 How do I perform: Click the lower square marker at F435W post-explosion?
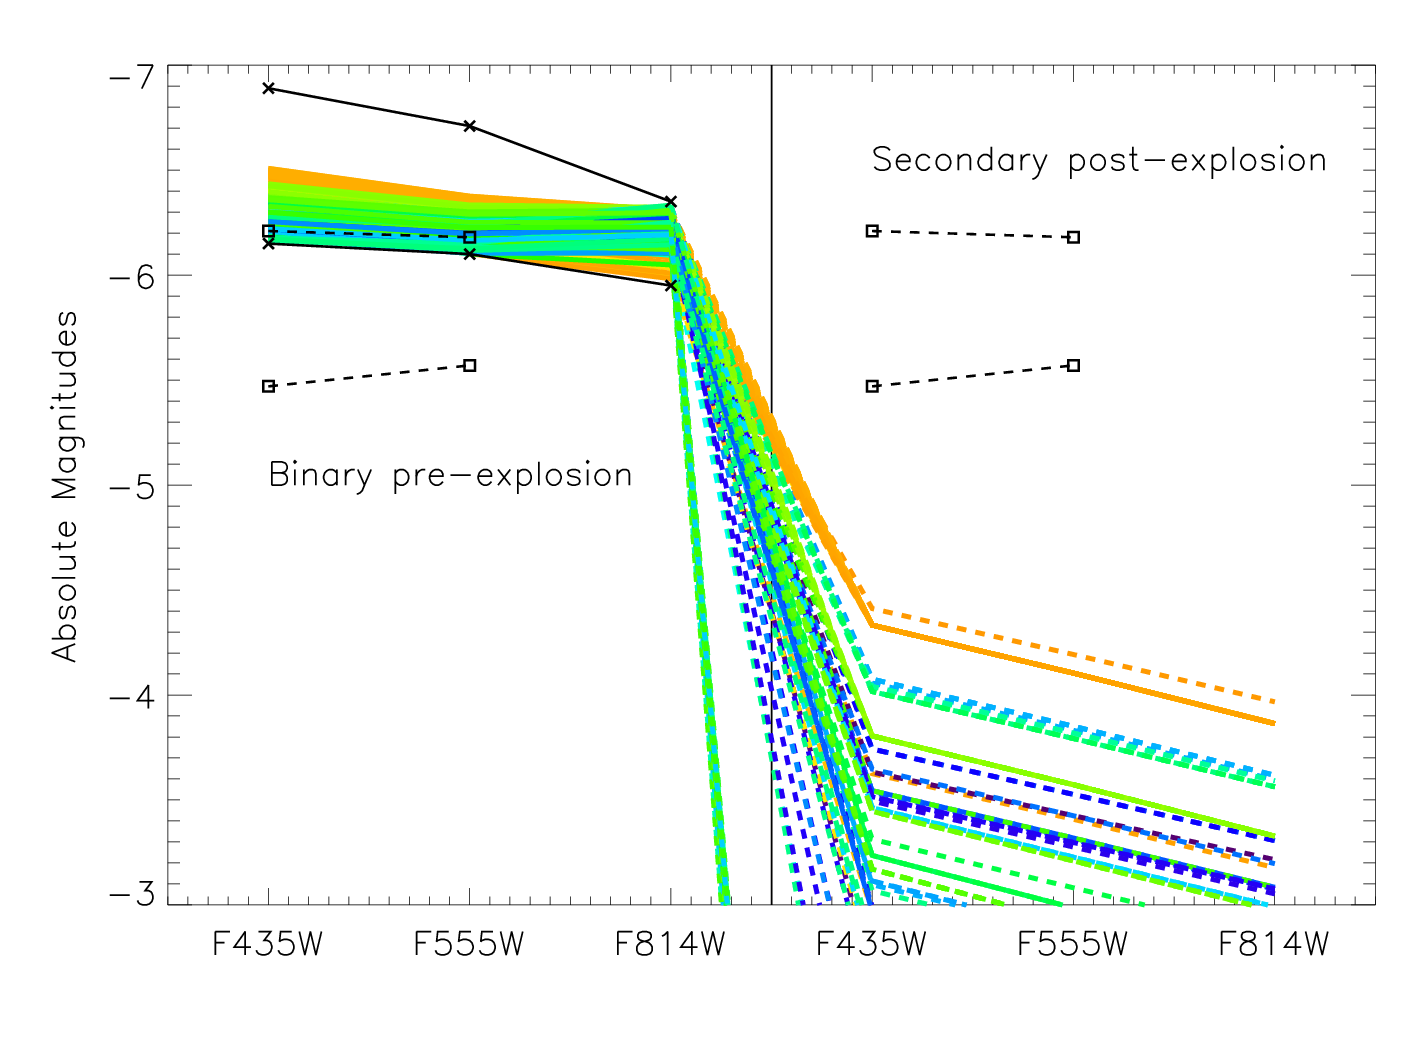pyautogui.click(x=872, y=386)
